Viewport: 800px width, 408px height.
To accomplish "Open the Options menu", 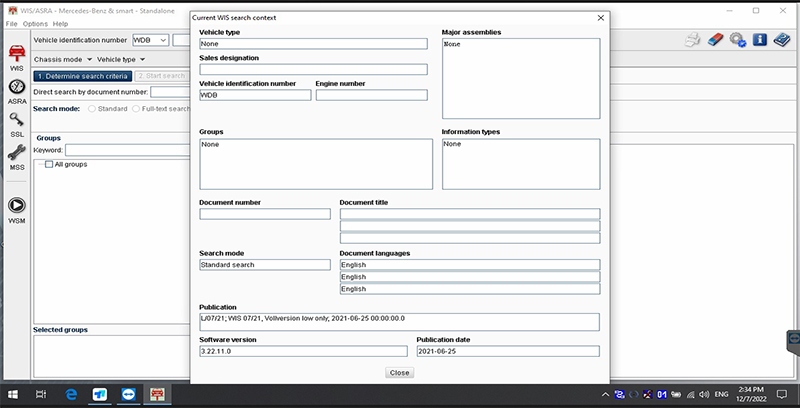I will pyautogui.click(x=35, y=24).
